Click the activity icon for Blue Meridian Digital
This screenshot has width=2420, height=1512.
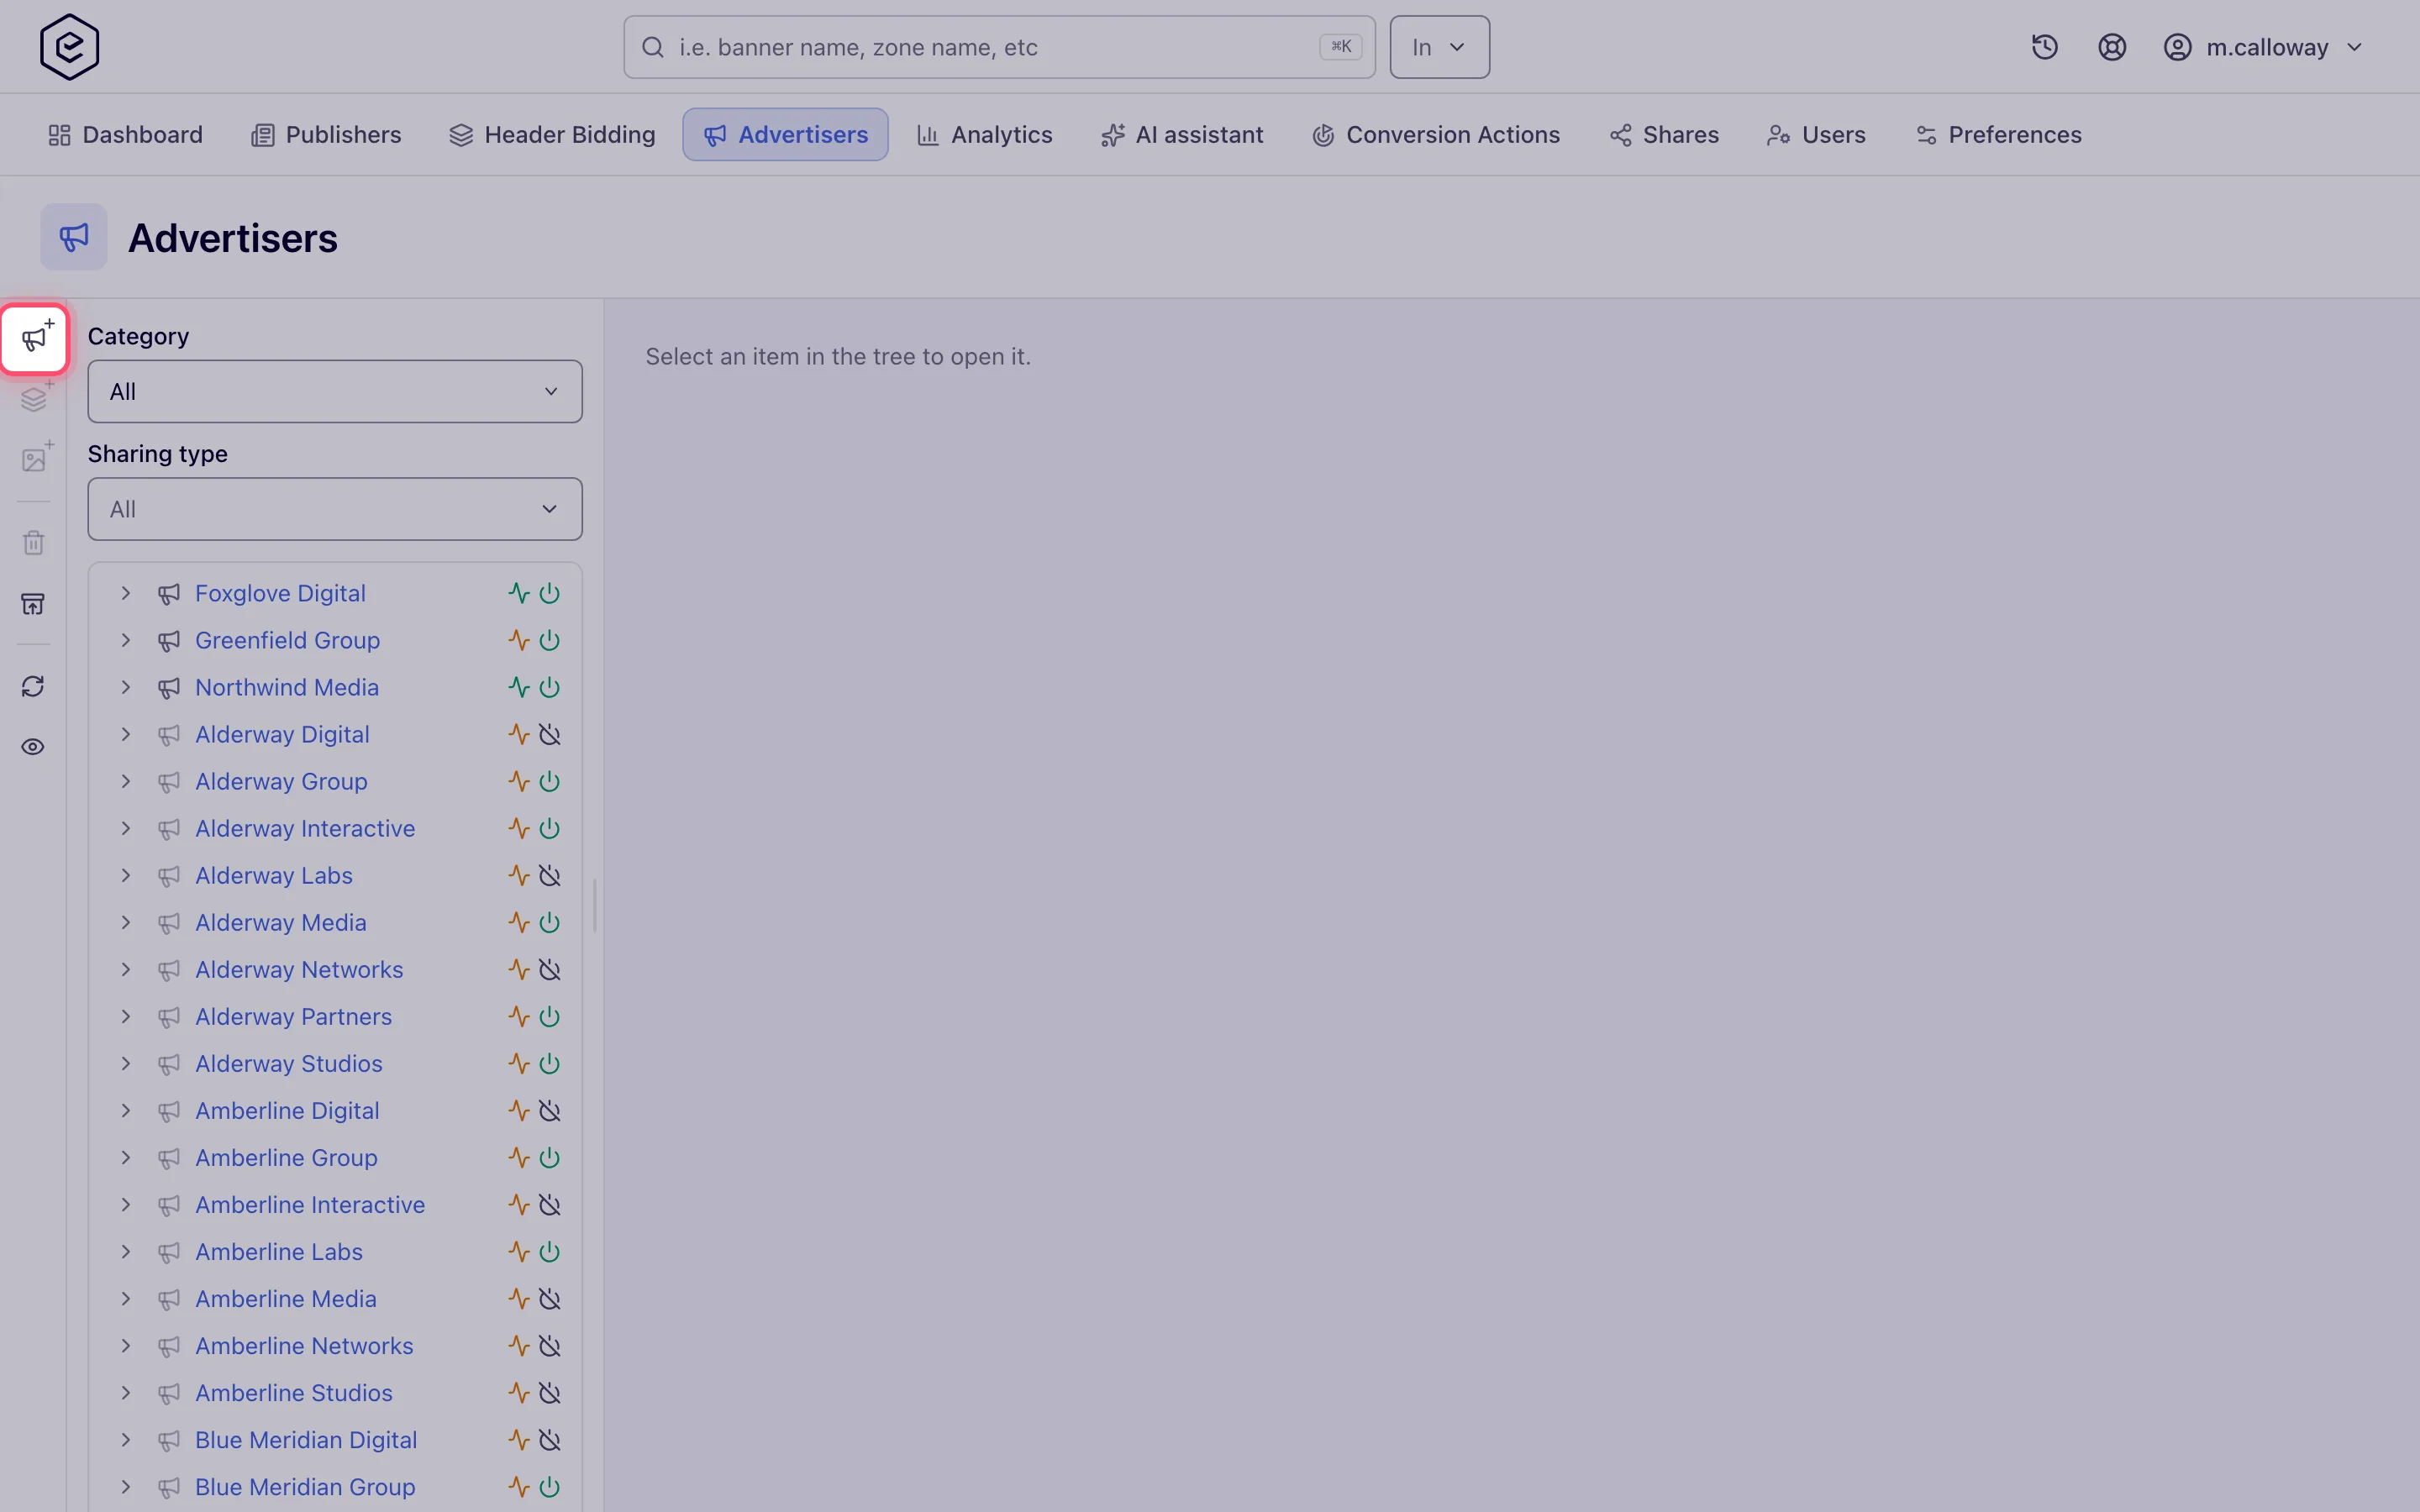point(518,1440)
